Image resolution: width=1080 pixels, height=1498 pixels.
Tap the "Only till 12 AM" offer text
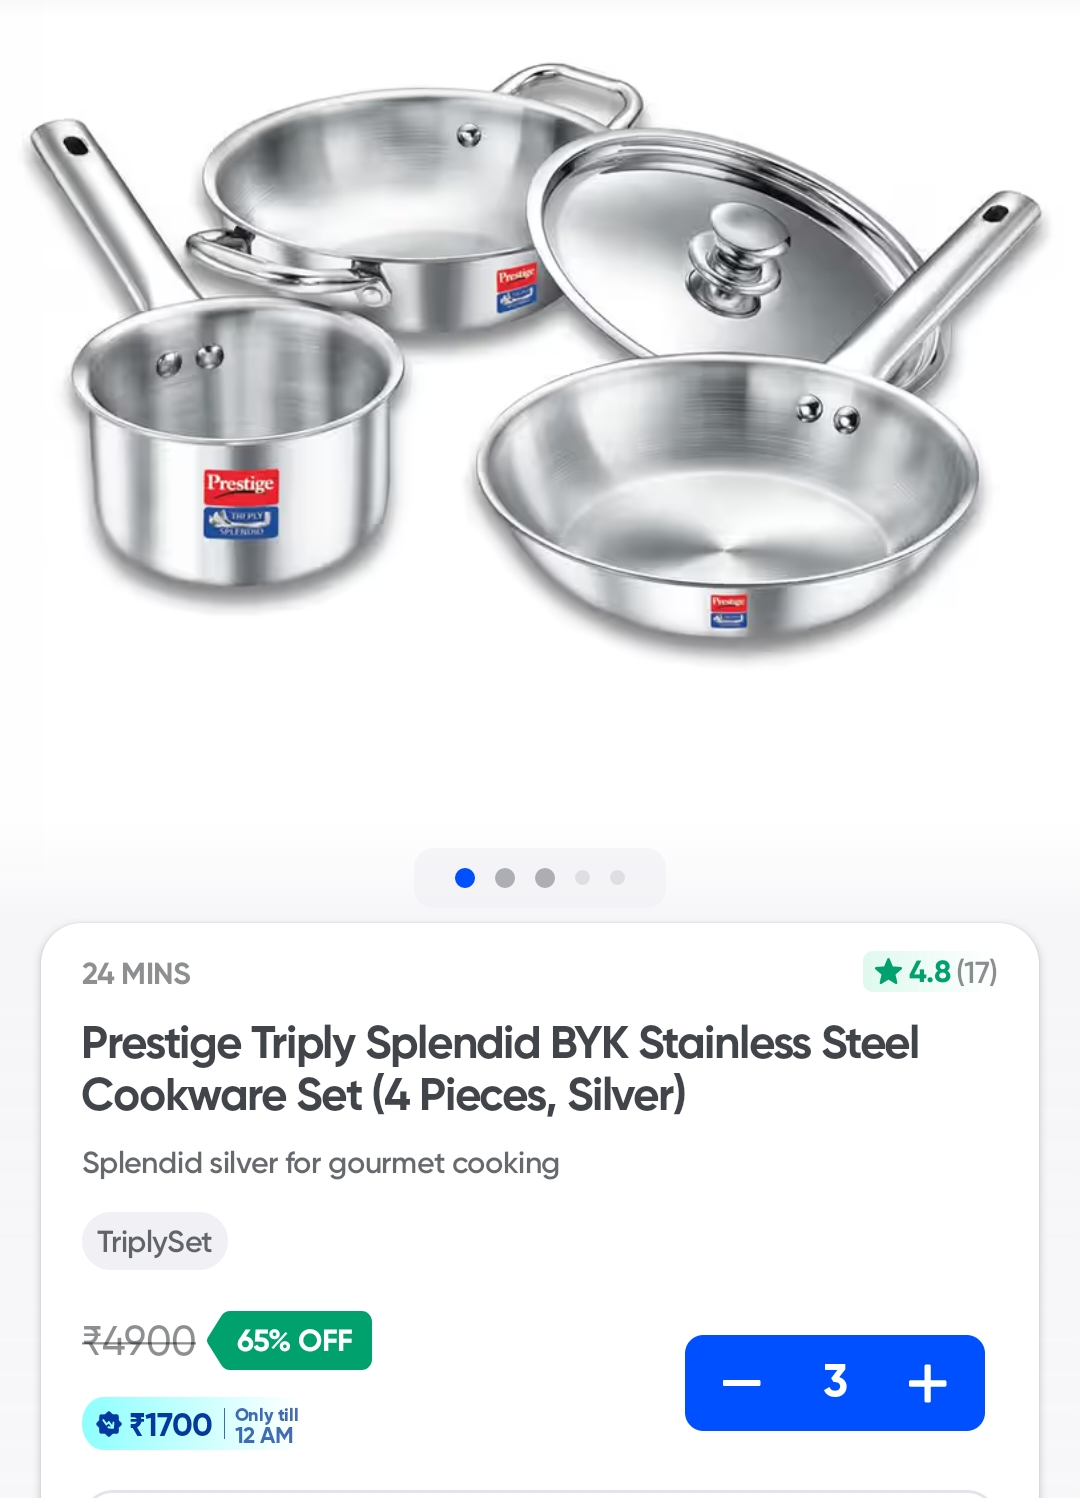(266, 1425)
